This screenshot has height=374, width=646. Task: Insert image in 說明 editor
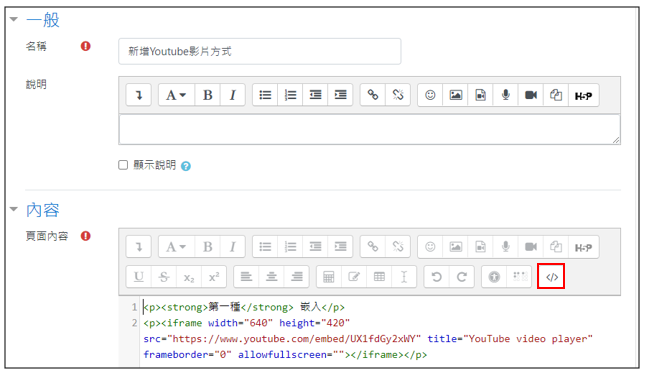pos(456,95)
